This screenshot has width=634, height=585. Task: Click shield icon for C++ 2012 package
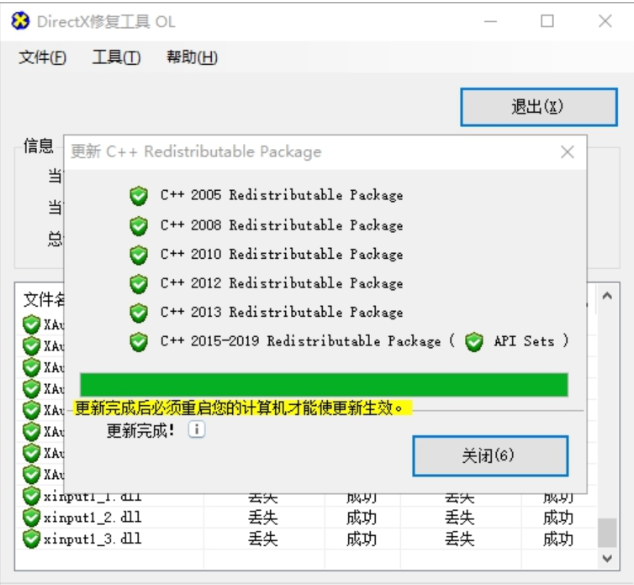click(x=139, y=284)
